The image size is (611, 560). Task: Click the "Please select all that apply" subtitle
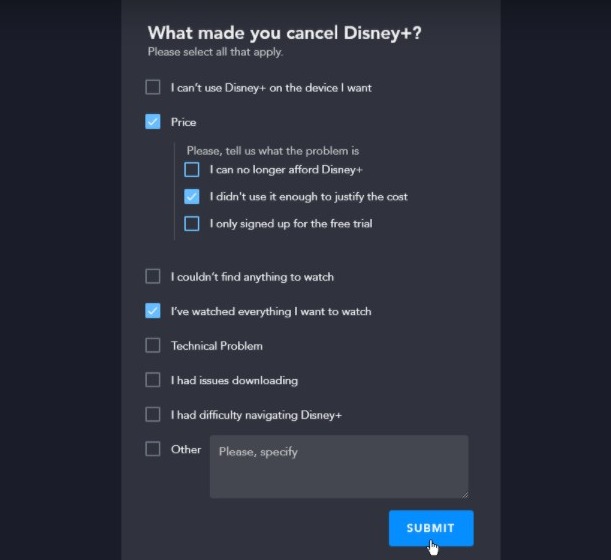[215, 52]
